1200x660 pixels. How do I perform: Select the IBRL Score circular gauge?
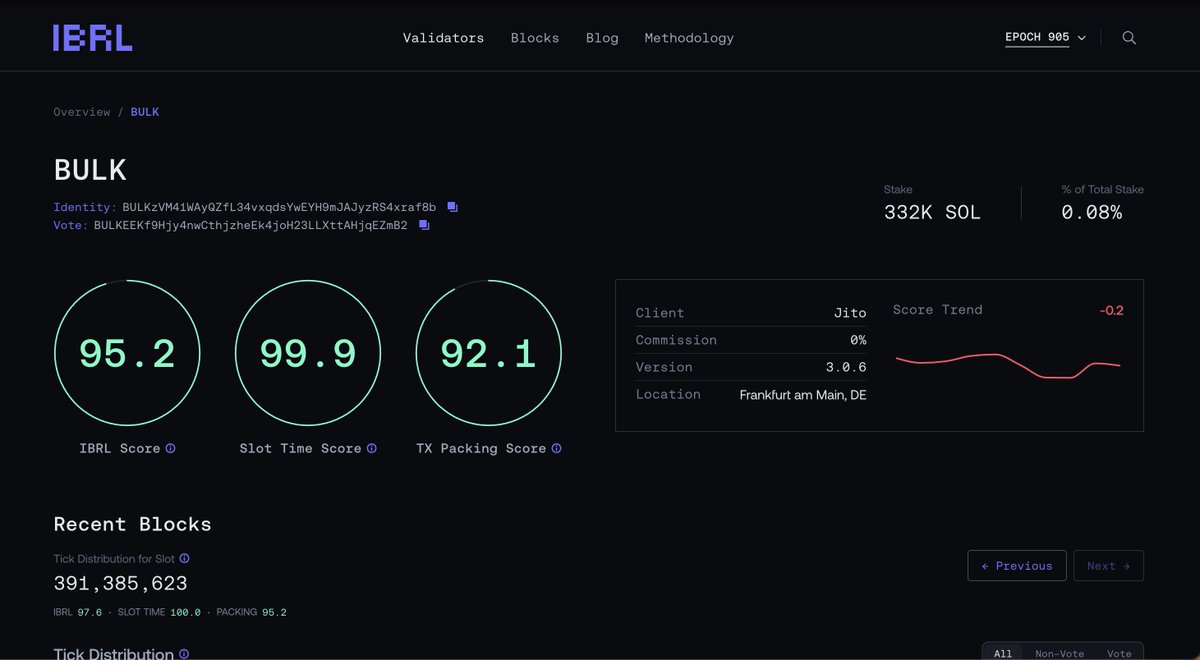(x=127, y=353)
